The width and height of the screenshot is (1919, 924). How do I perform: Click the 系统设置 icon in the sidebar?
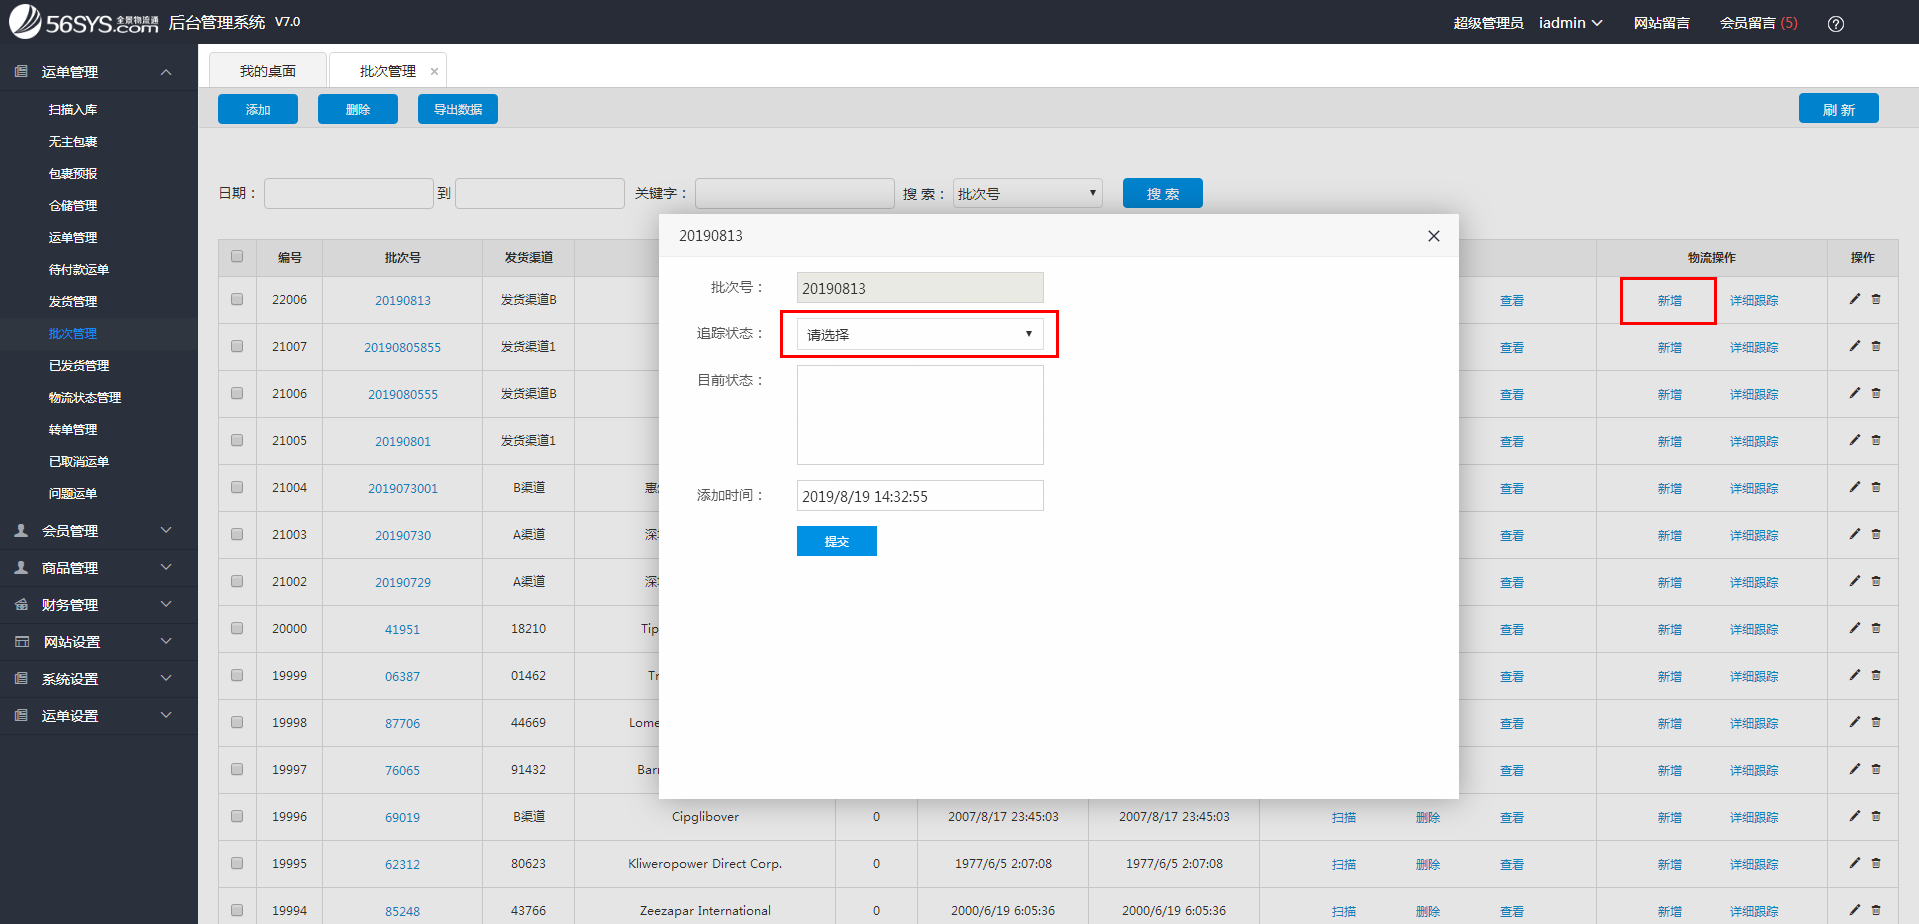pyautogui.click(x=19, y=678)
